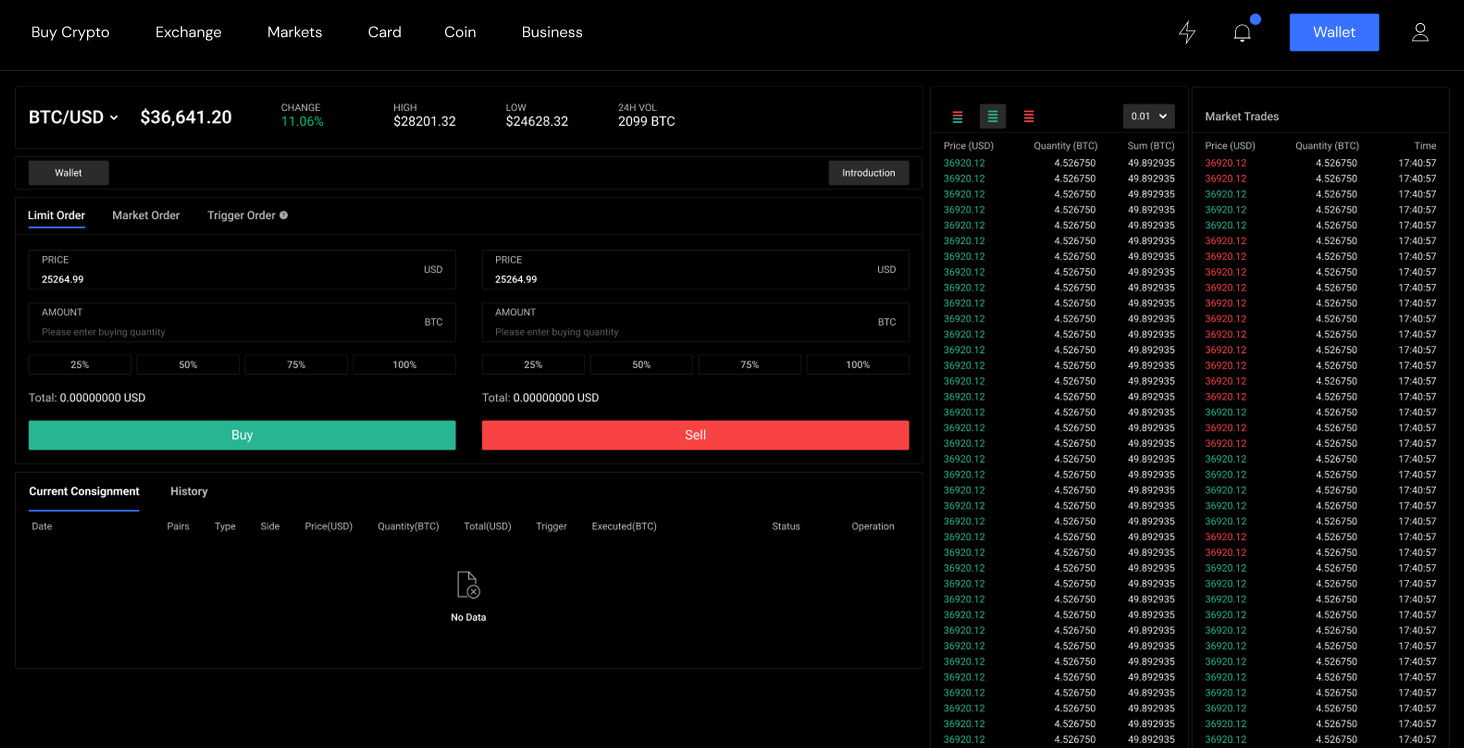Image resolution: width=1464 pixels, height=748 pixels.
Task: Open the 0.01 price precision dropdown
Action: pos(1148,117)
